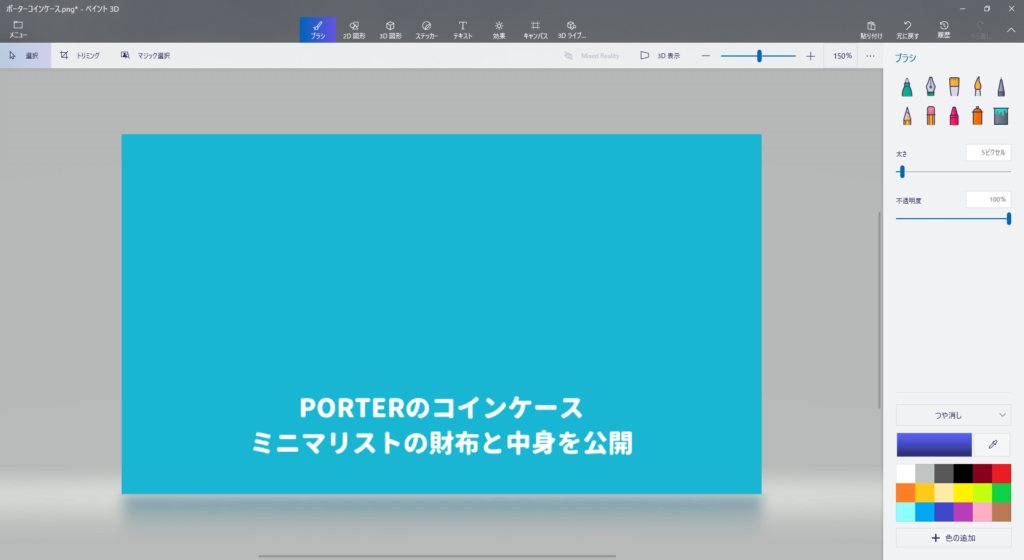Choose the bright red swatch
The image size is (1024, 560).
click(x=1001, y=473)
